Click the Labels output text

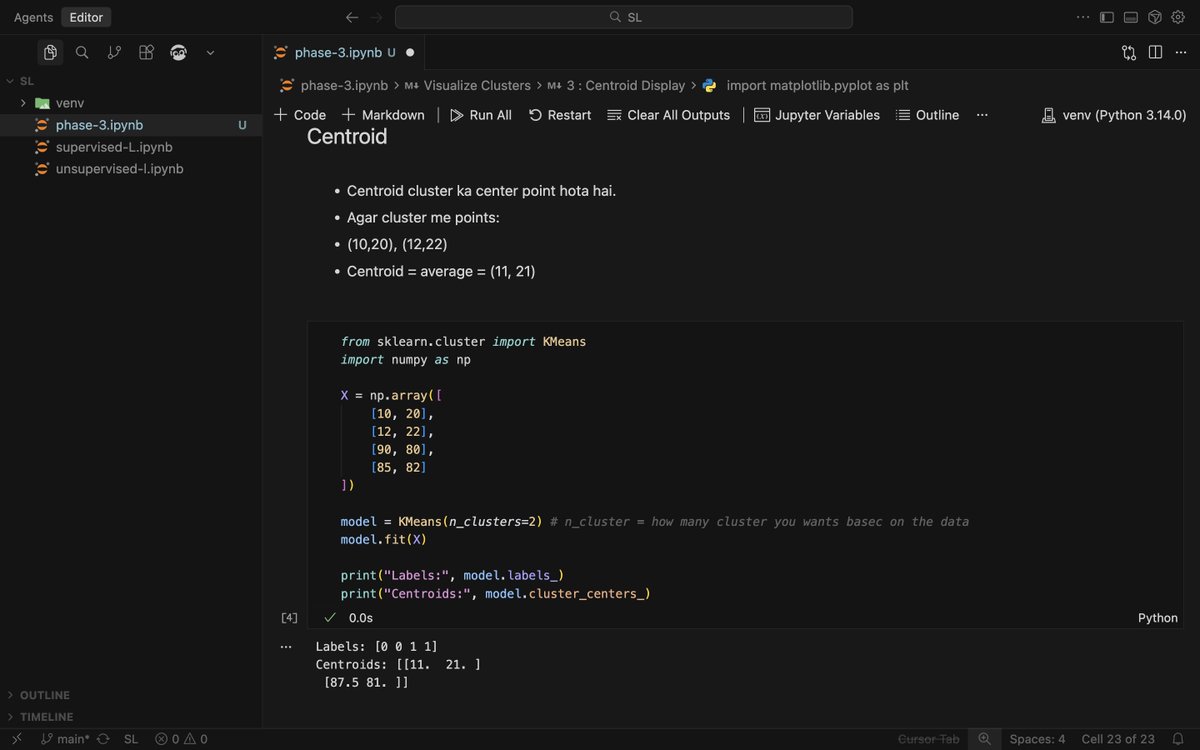pos(377,647)
